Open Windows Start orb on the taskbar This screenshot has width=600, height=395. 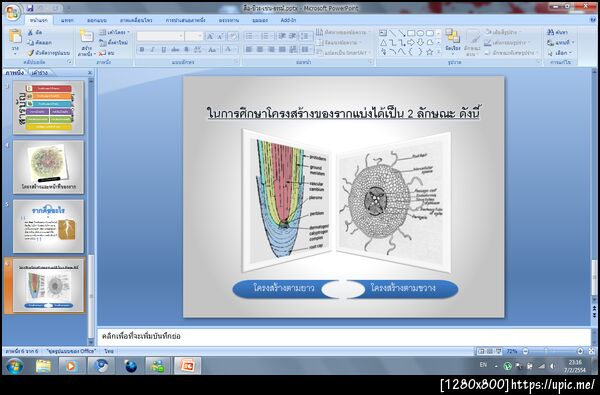pos(15,366)
